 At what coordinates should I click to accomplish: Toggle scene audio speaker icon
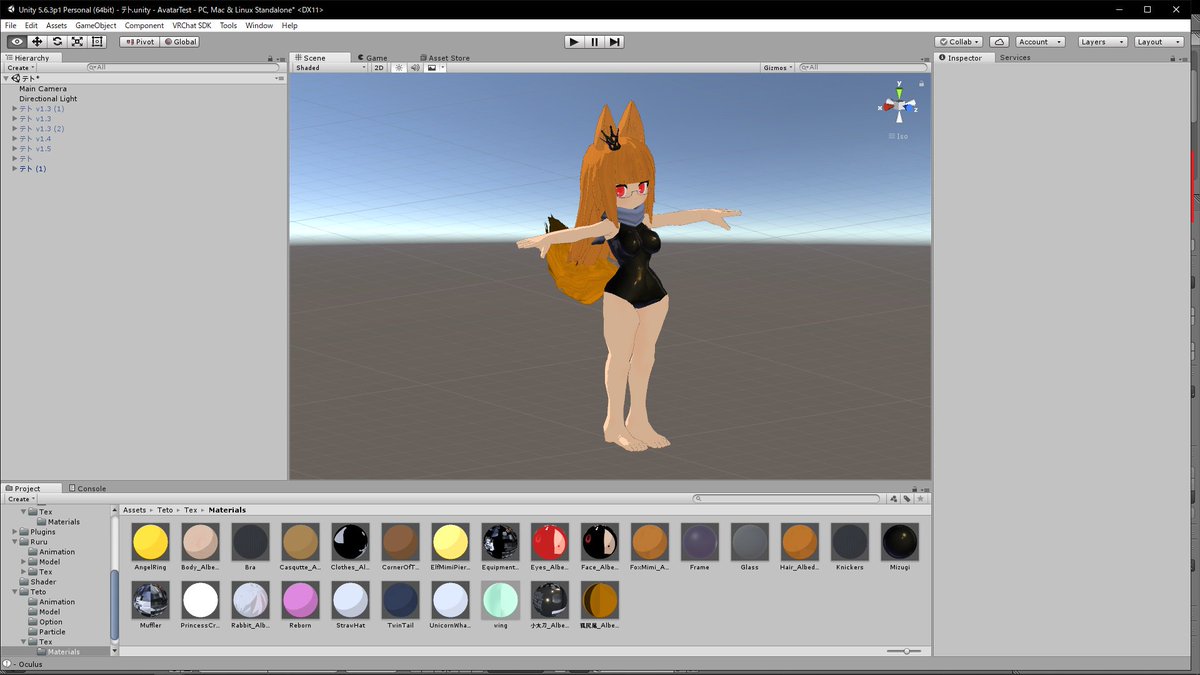click(x=414, y=68)
